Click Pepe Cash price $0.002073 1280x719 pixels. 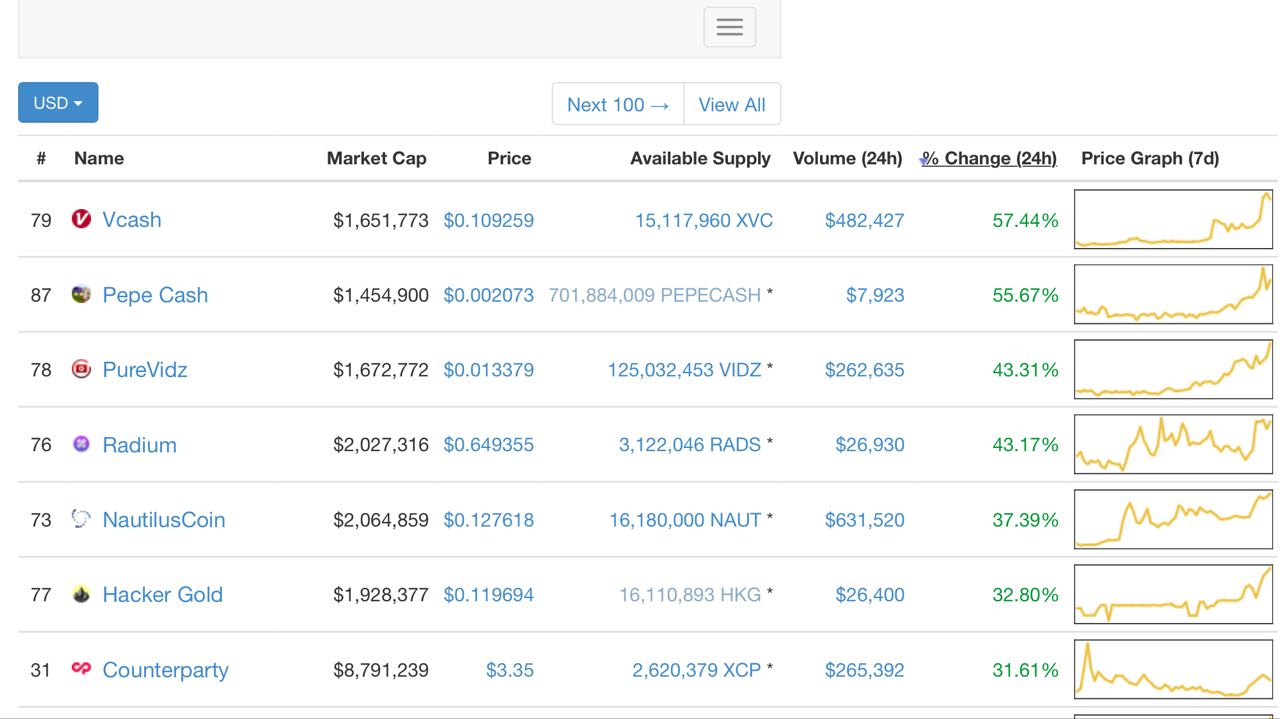(489, 295)
